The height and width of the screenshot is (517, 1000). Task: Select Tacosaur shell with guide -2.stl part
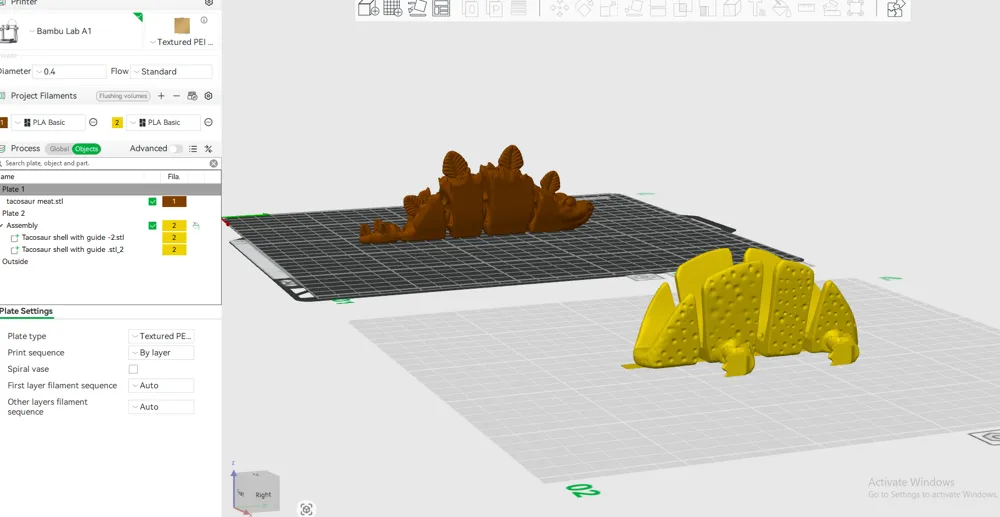click(73, 238)
